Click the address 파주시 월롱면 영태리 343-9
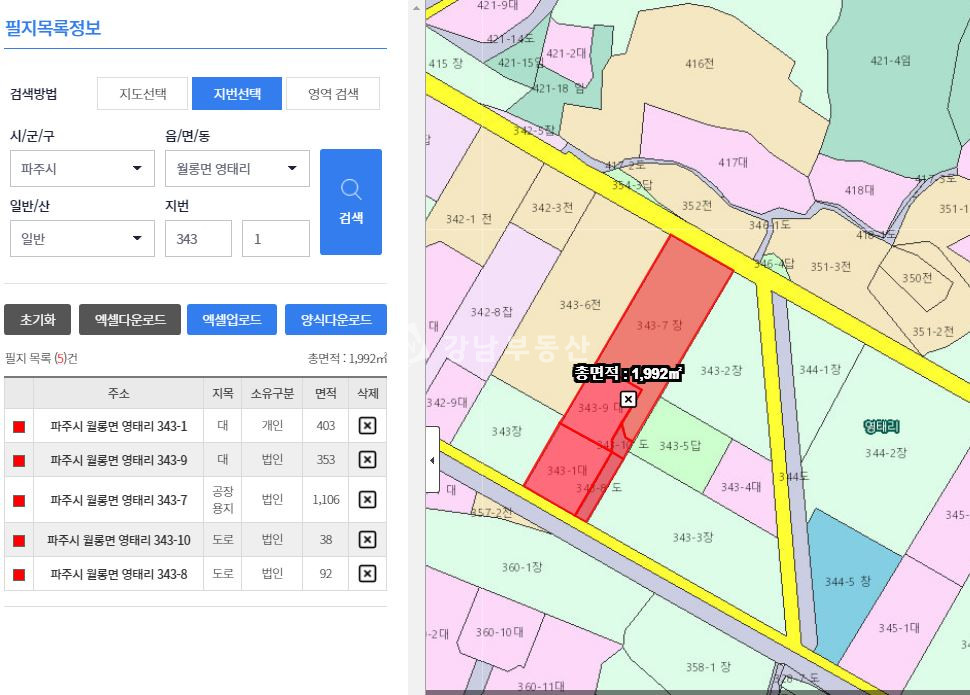 point(119,460)
